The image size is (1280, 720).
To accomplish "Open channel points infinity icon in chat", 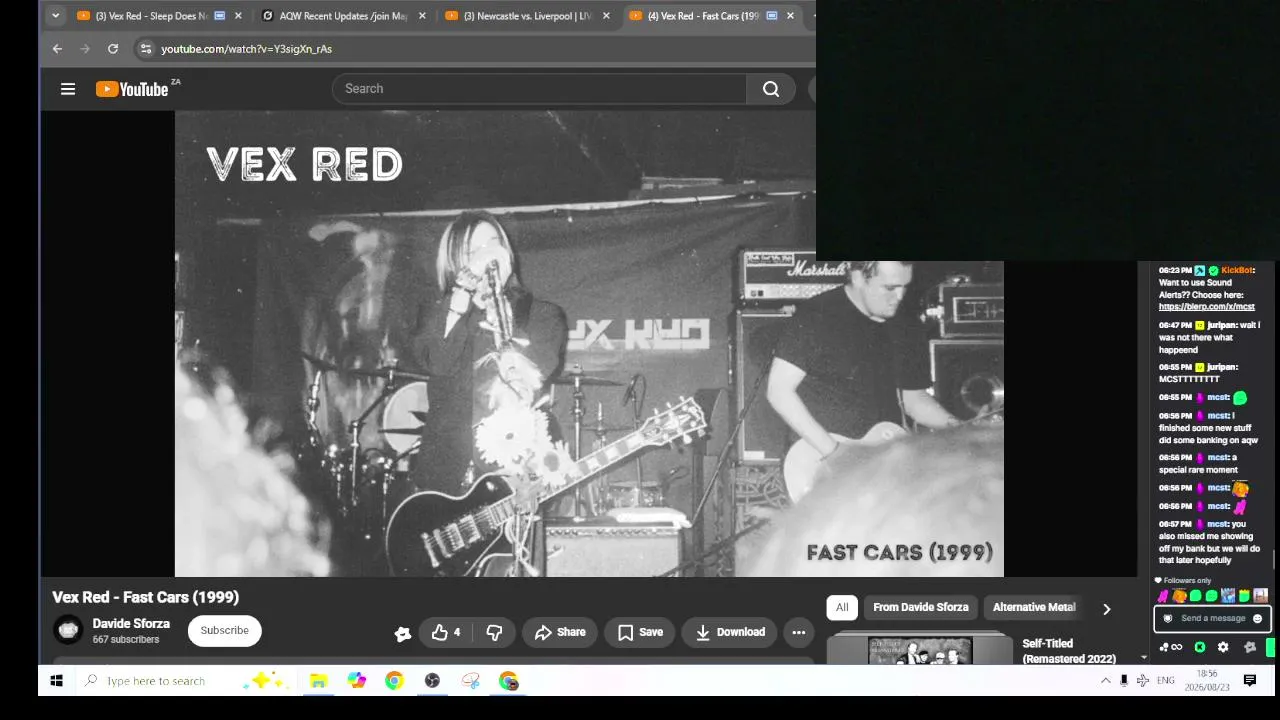I will click(x=1170, y=647).
